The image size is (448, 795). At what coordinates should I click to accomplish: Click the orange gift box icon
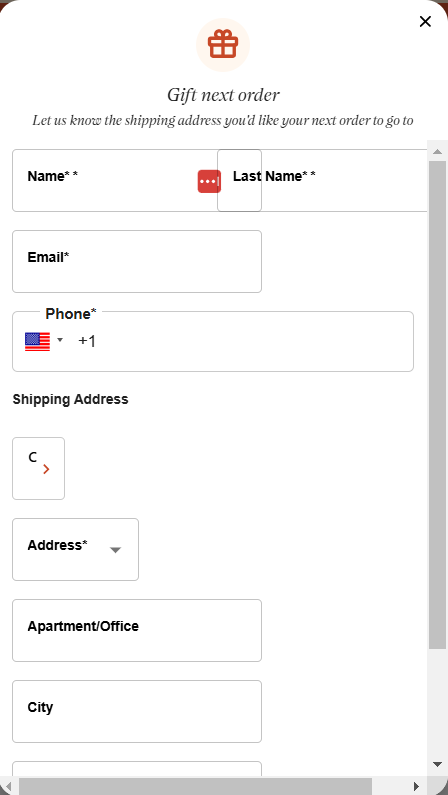[223, 45]
